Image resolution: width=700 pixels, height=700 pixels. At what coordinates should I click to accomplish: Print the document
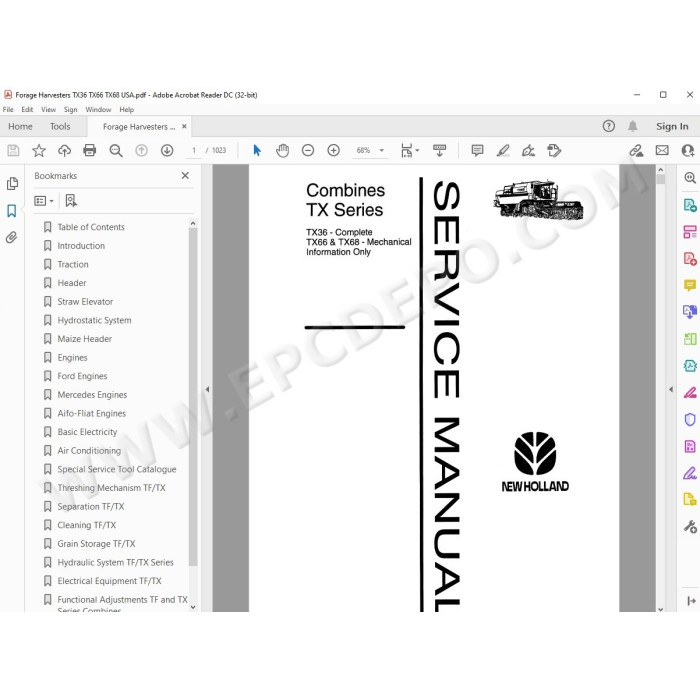[90, 150]
